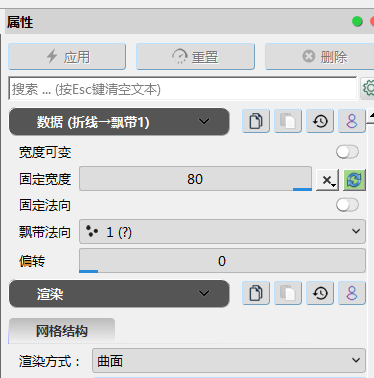Click the 重置 button
The width and height of the screenshot is (374, 378).
pyautogui.click(x=195, y=57)
